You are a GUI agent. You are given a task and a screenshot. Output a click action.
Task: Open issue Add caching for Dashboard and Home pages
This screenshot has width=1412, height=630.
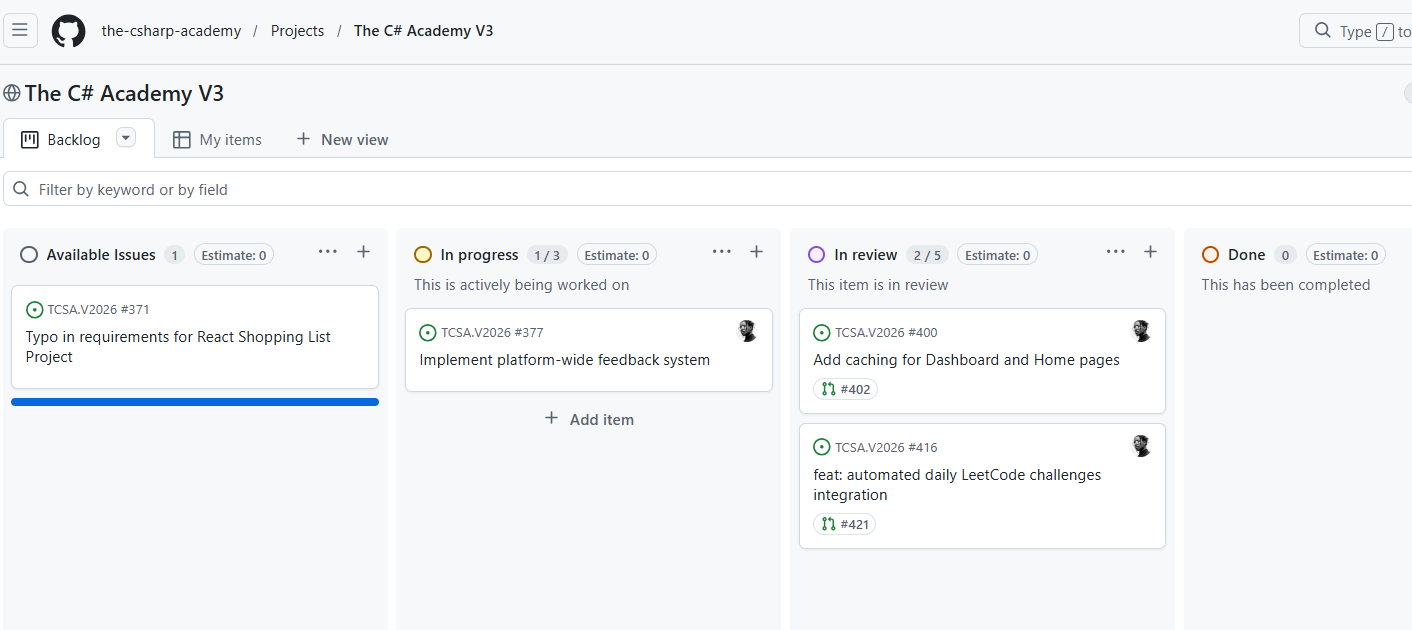[966, 360]
